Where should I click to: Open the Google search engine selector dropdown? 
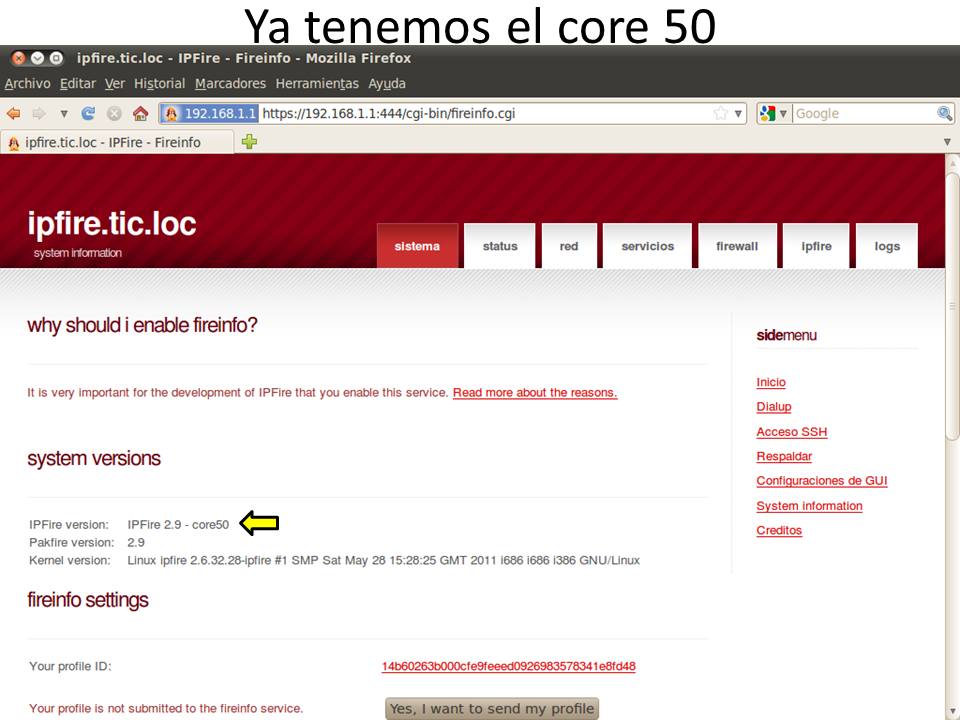(x=774, y=114)
